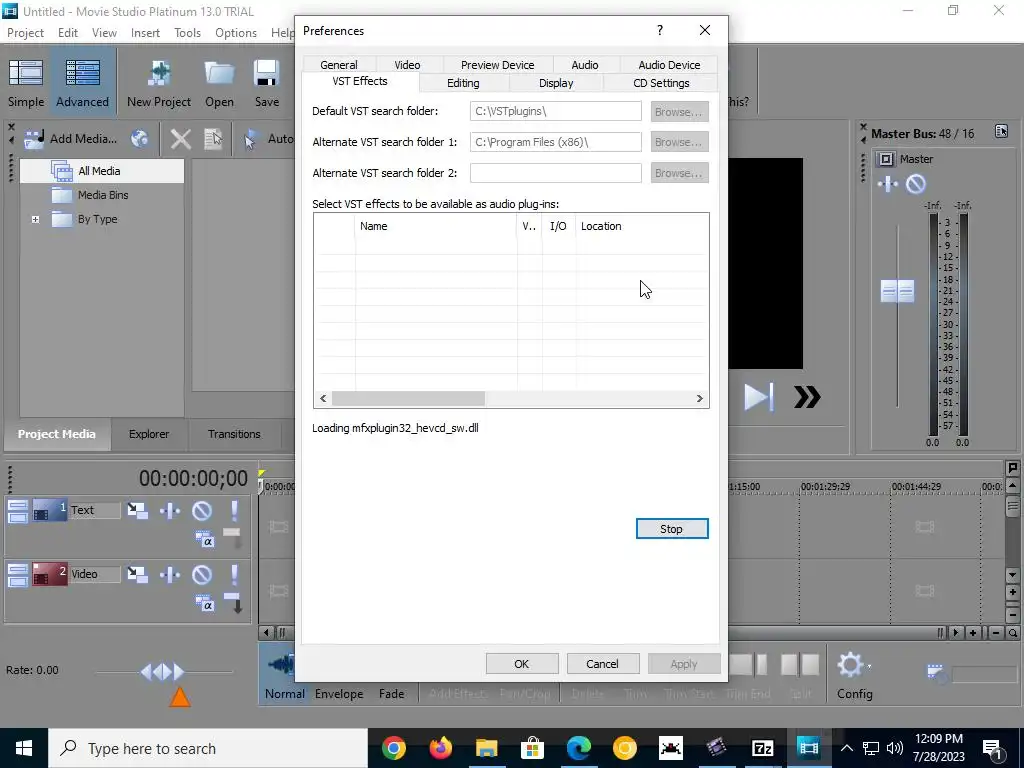Viewport: 1024px width, 768px height.
Task: Open the Project menu
Action: 25,33
